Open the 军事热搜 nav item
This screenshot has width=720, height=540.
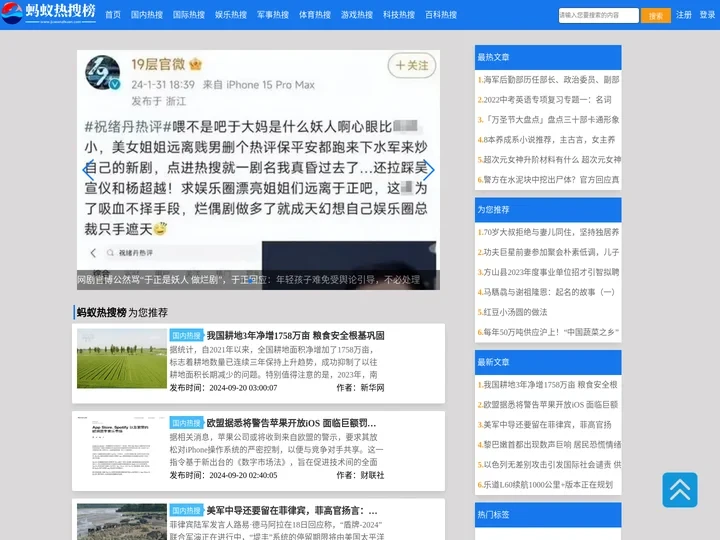[x=273, y=15]
